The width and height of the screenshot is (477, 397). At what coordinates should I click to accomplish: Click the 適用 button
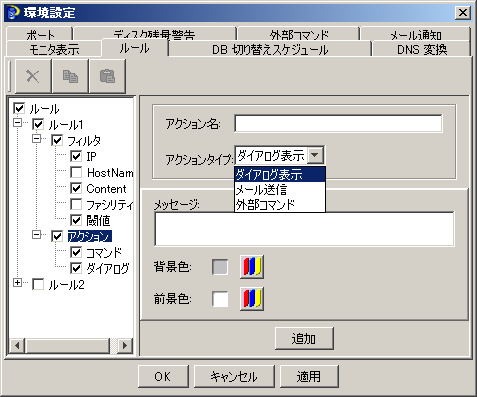309,377
